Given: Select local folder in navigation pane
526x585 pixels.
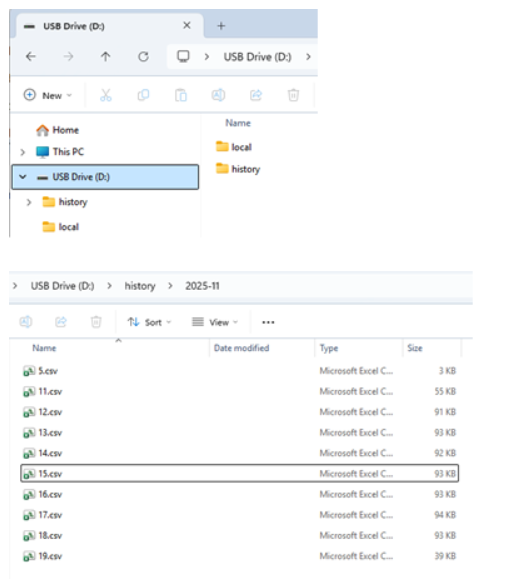Looking at the screenshot, I should [x=61, y=227].
